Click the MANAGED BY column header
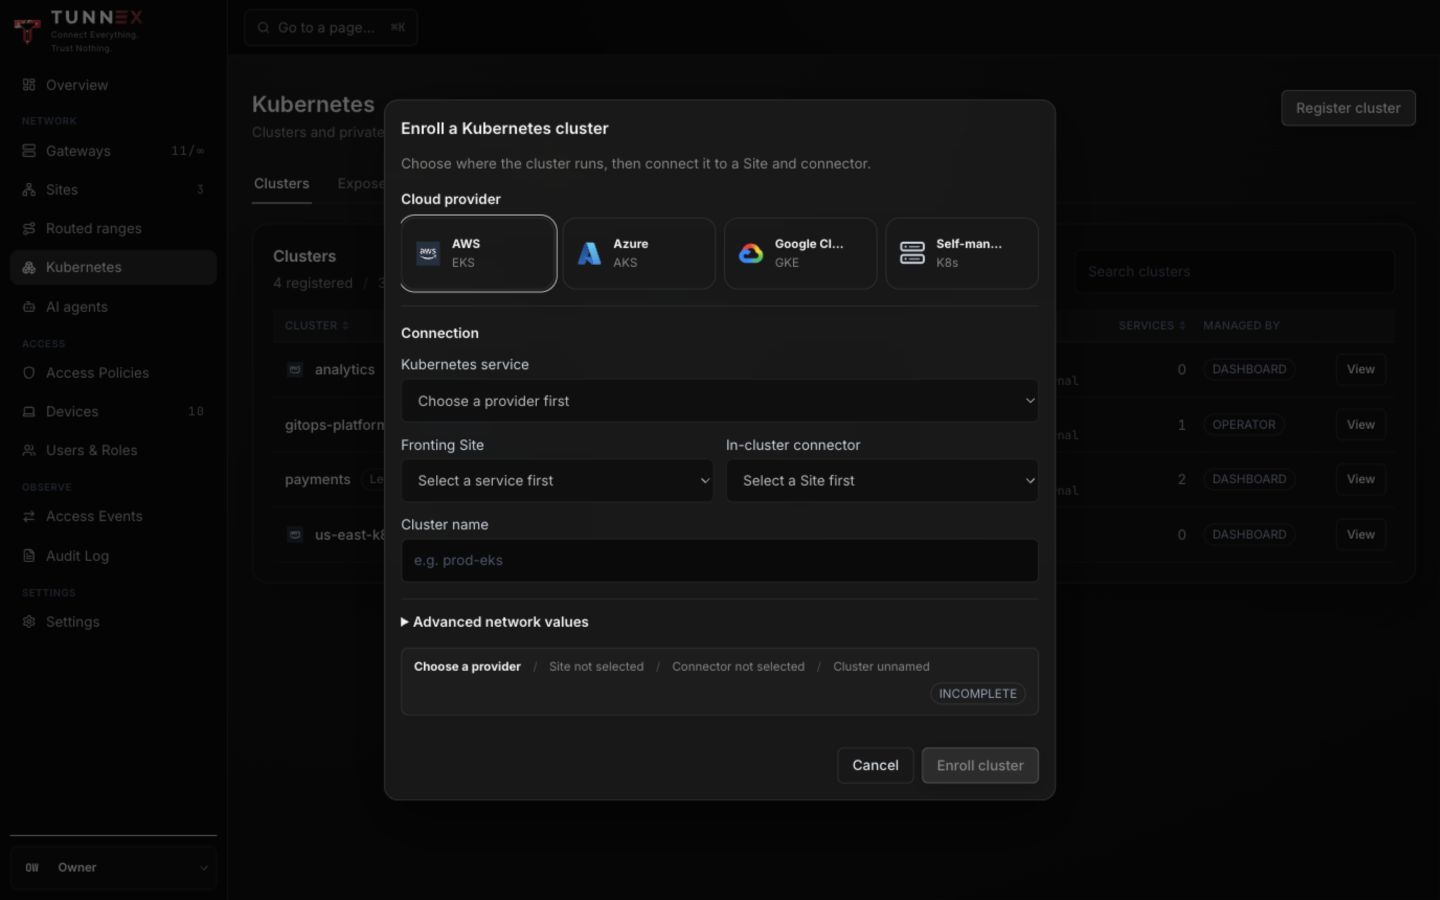The height and width of the screenshot is (900, 1440). [x=1241, y=326]
